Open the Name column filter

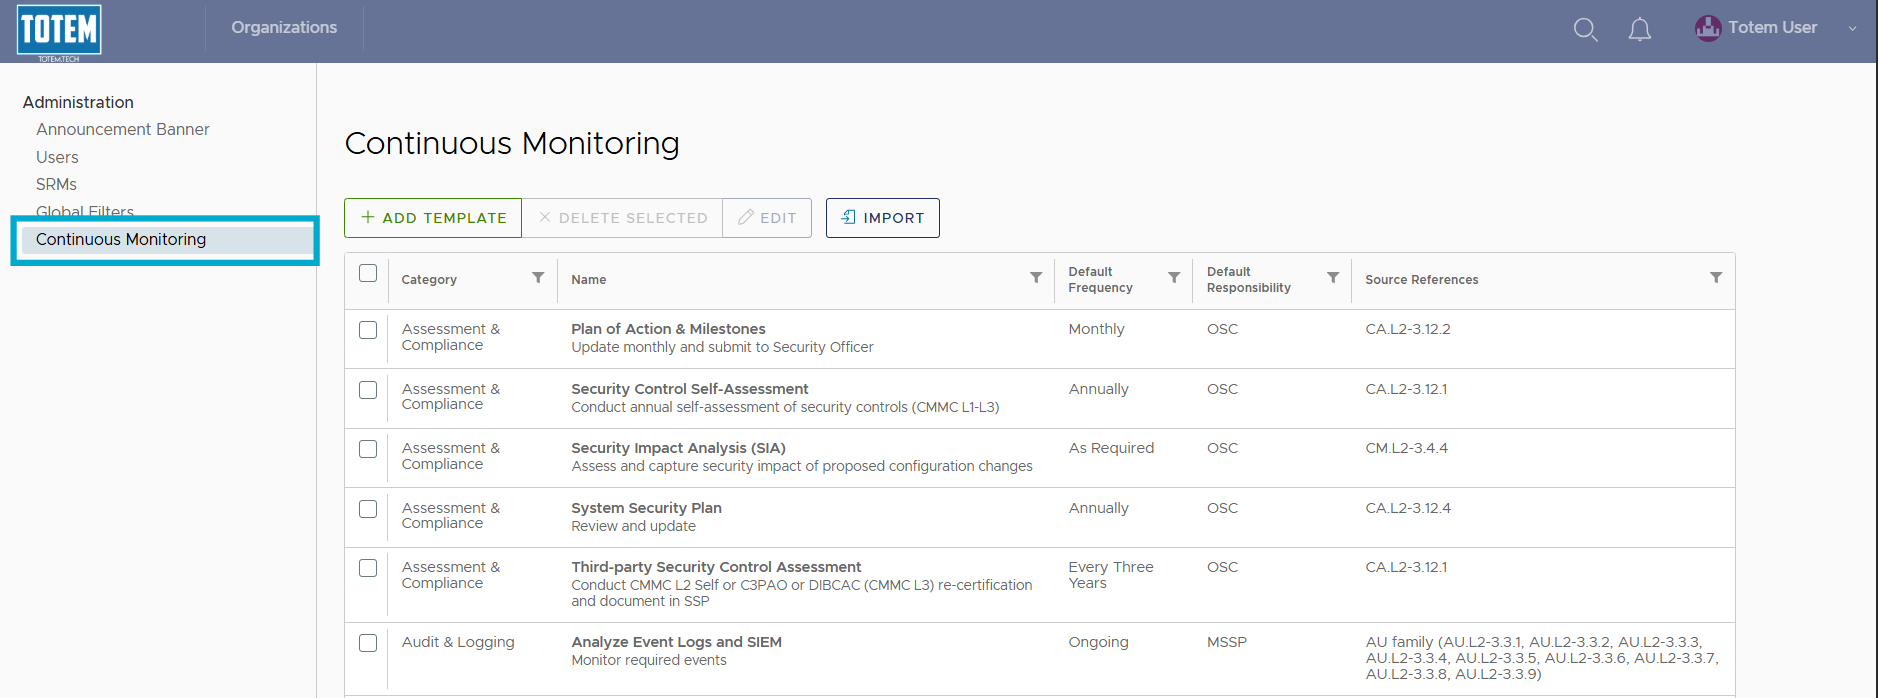pos(1036,277)
